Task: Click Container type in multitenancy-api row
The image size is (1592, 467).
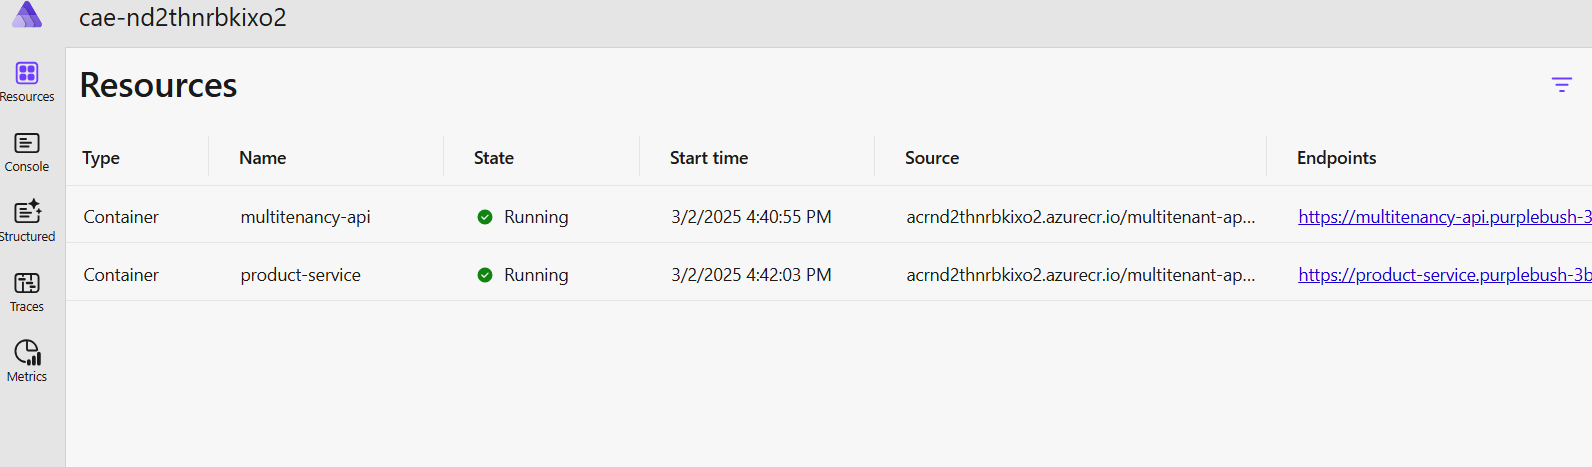Action: tap(121, 217)
